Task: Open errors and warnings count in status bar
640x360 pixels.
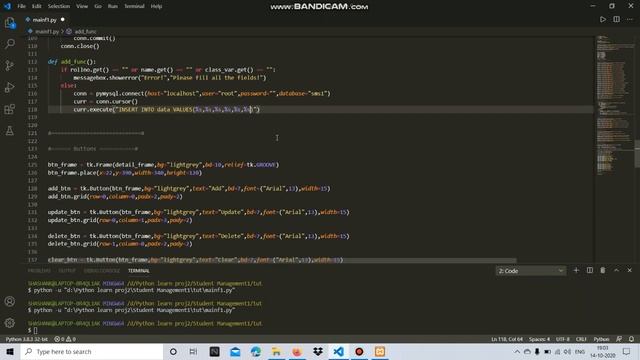Action: tap(65, 339)
